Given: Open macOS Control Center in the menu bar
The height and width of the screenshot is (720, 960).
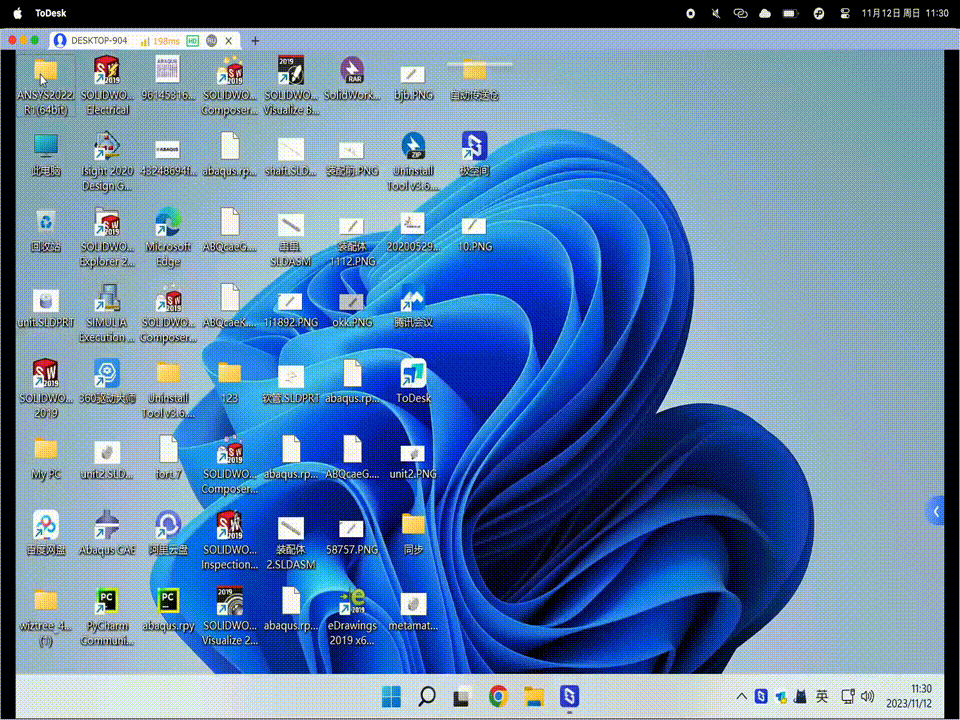Looking at the screenshot, I should [844, 13].
